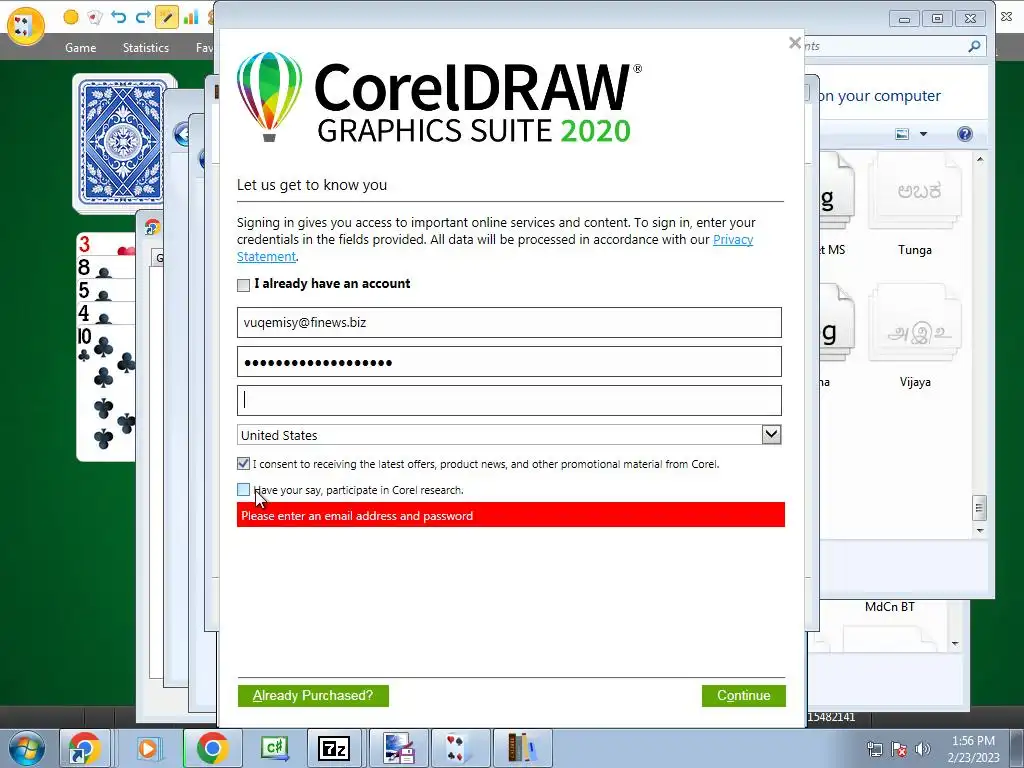Click the playing cards deal icon

click(x=95, y=17)
